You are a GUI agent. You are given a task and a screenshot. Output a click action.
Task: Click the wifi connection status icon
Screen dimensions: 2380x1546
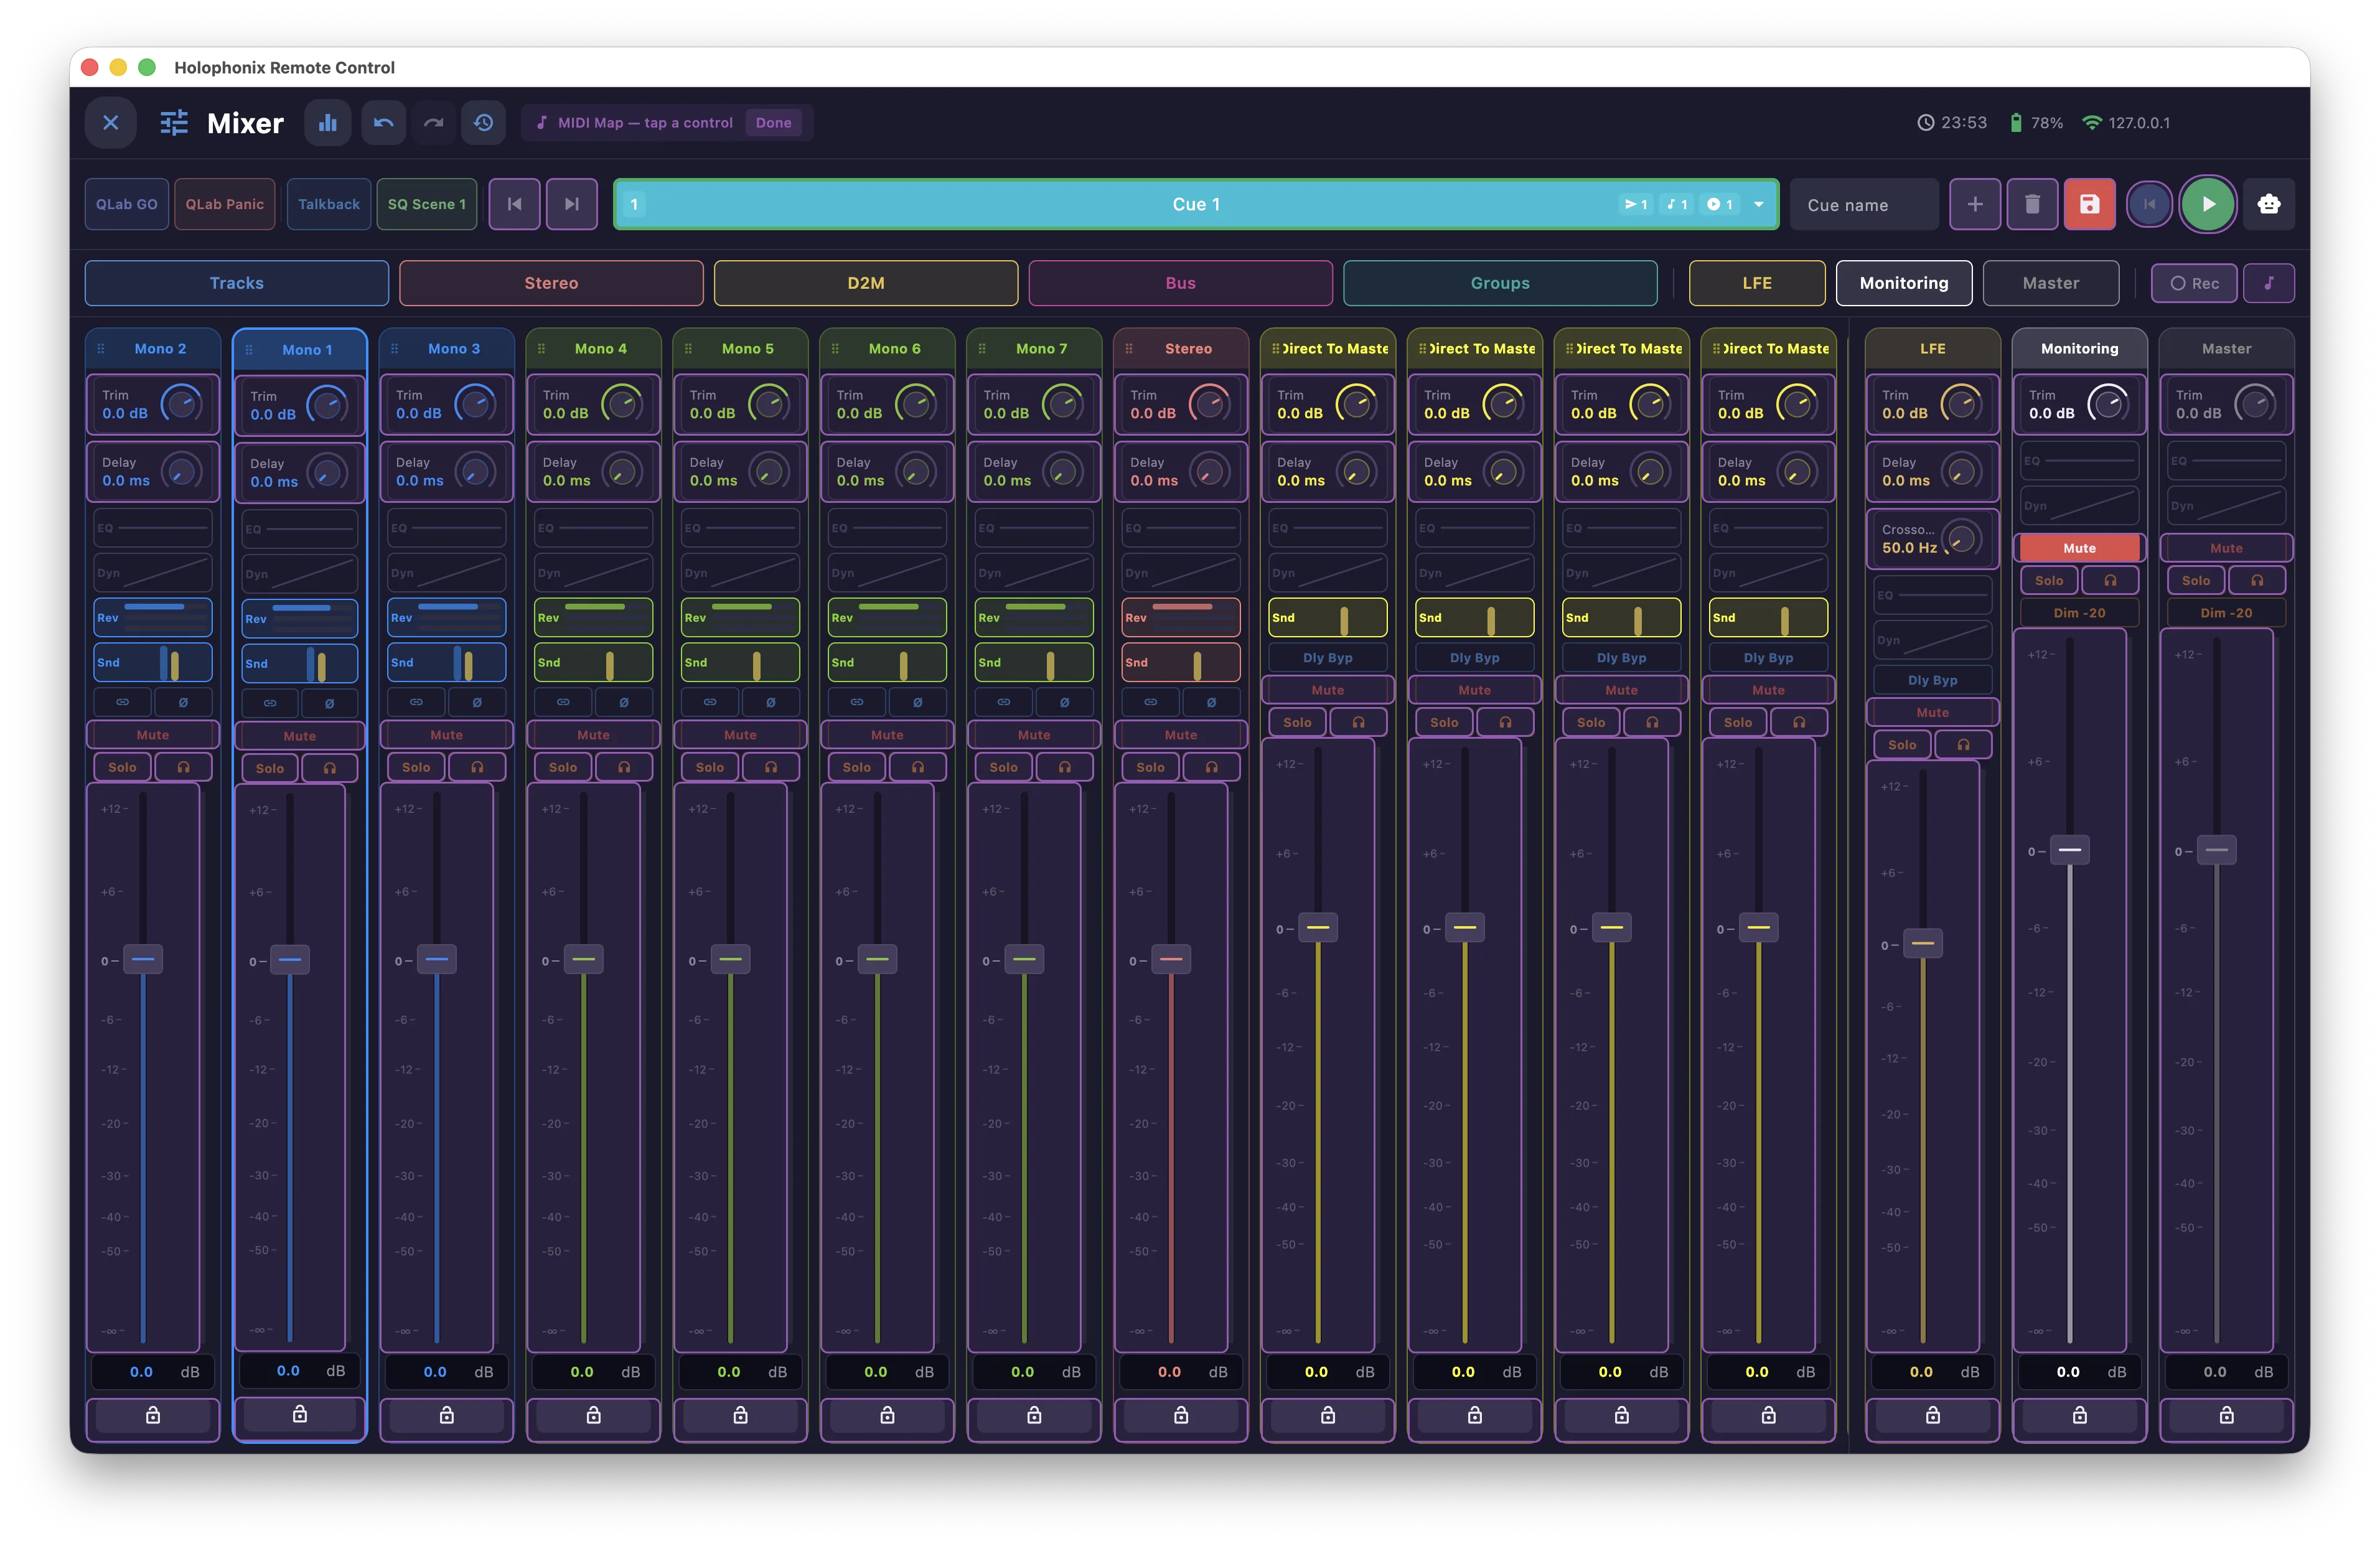(x=2092, y=123)
